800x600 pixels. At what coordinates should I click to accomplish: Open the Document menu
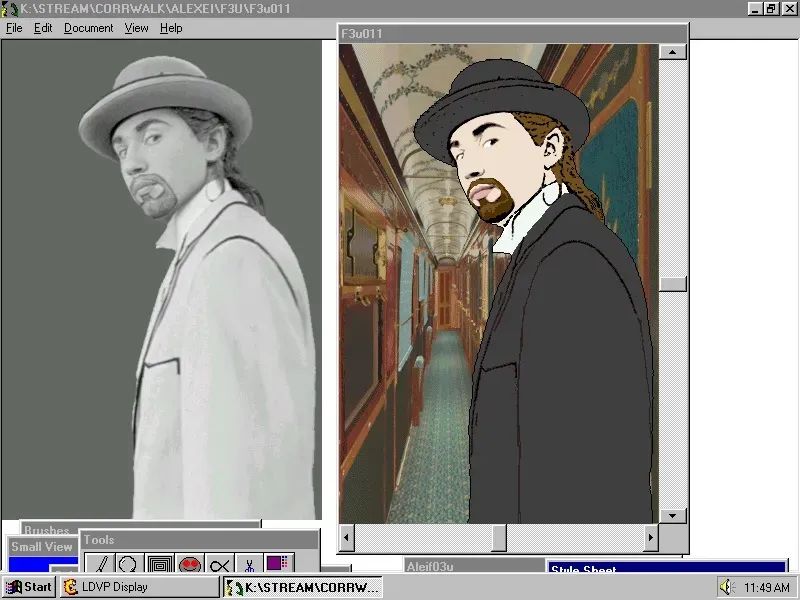coord(88,28)
